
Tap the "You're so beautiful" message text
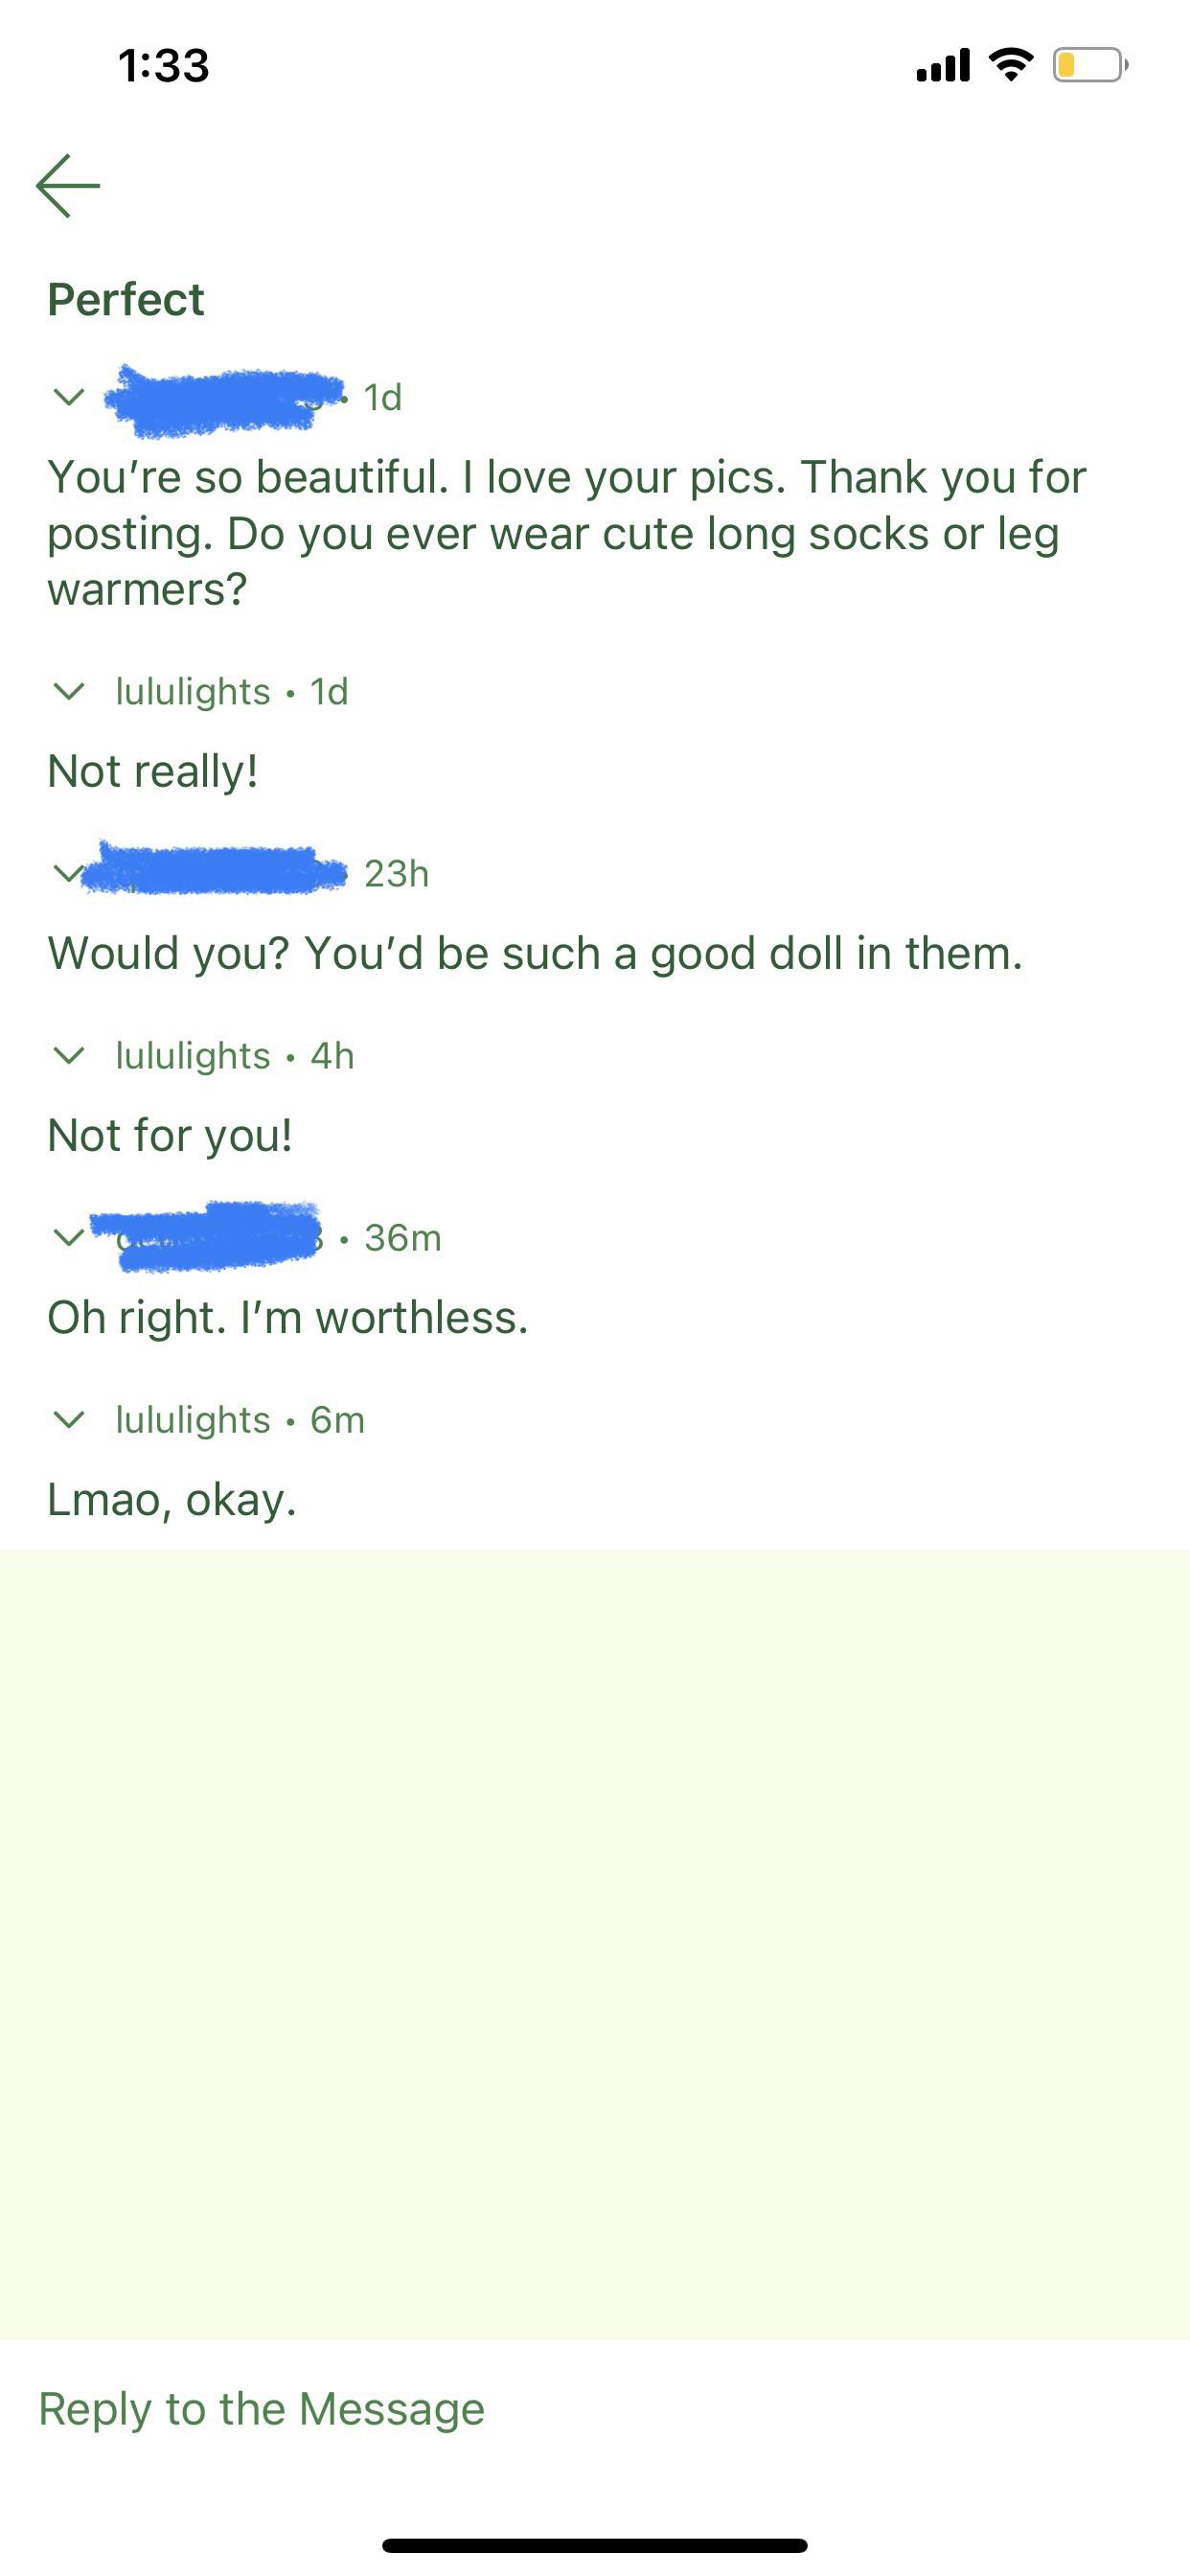point(566,533)
